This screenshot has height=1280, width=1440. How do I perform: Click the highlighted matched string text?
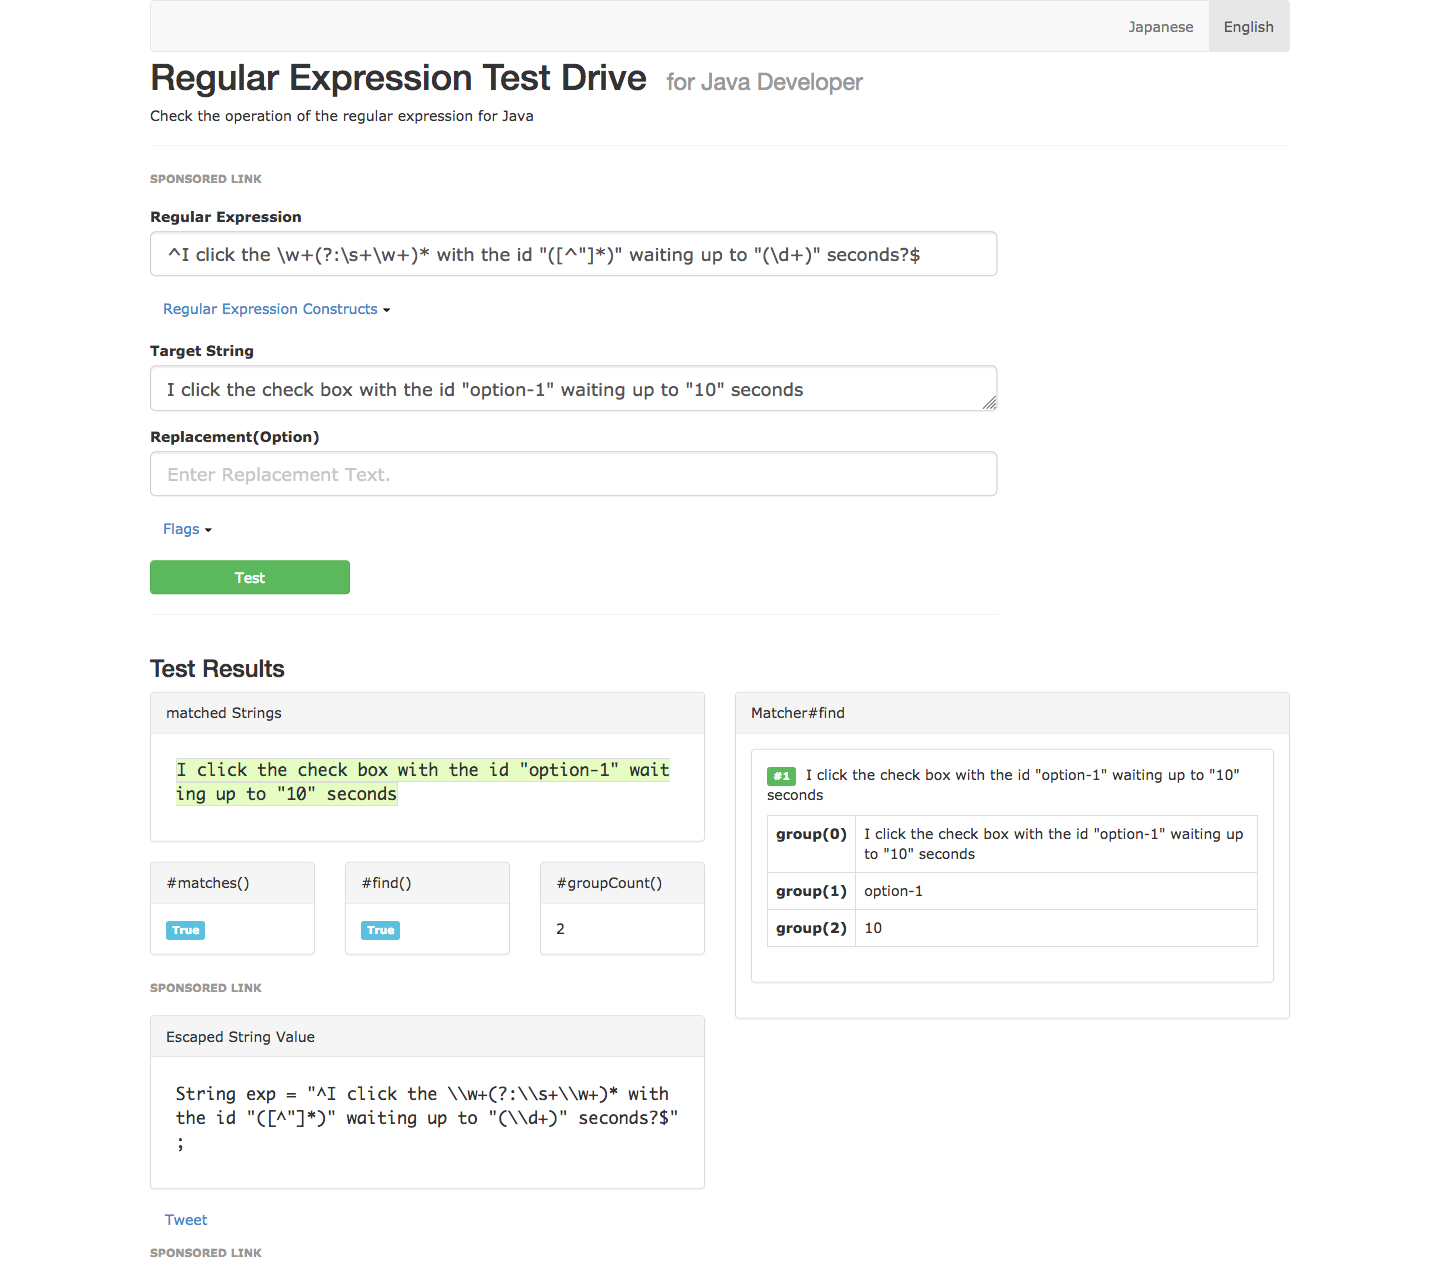tap(422, 782)
